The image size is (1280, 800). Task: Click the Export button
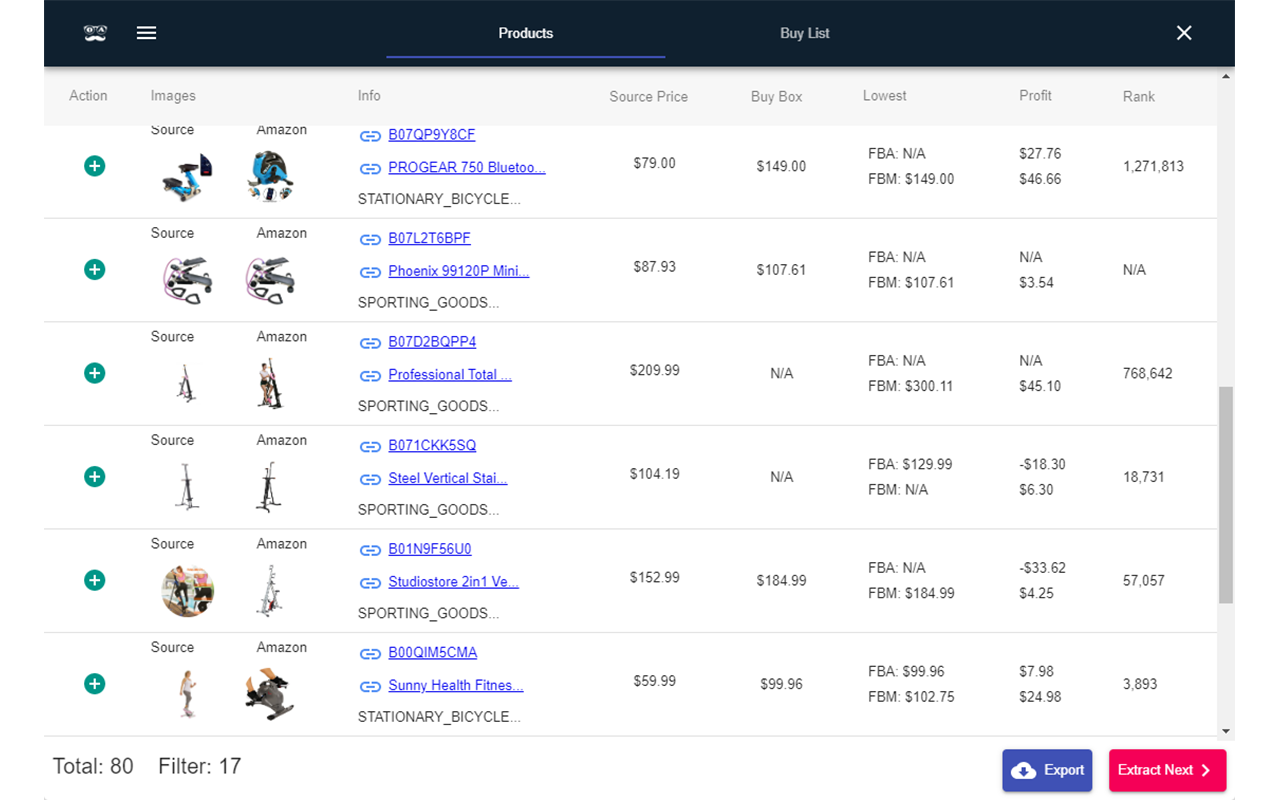point(1047,770)
